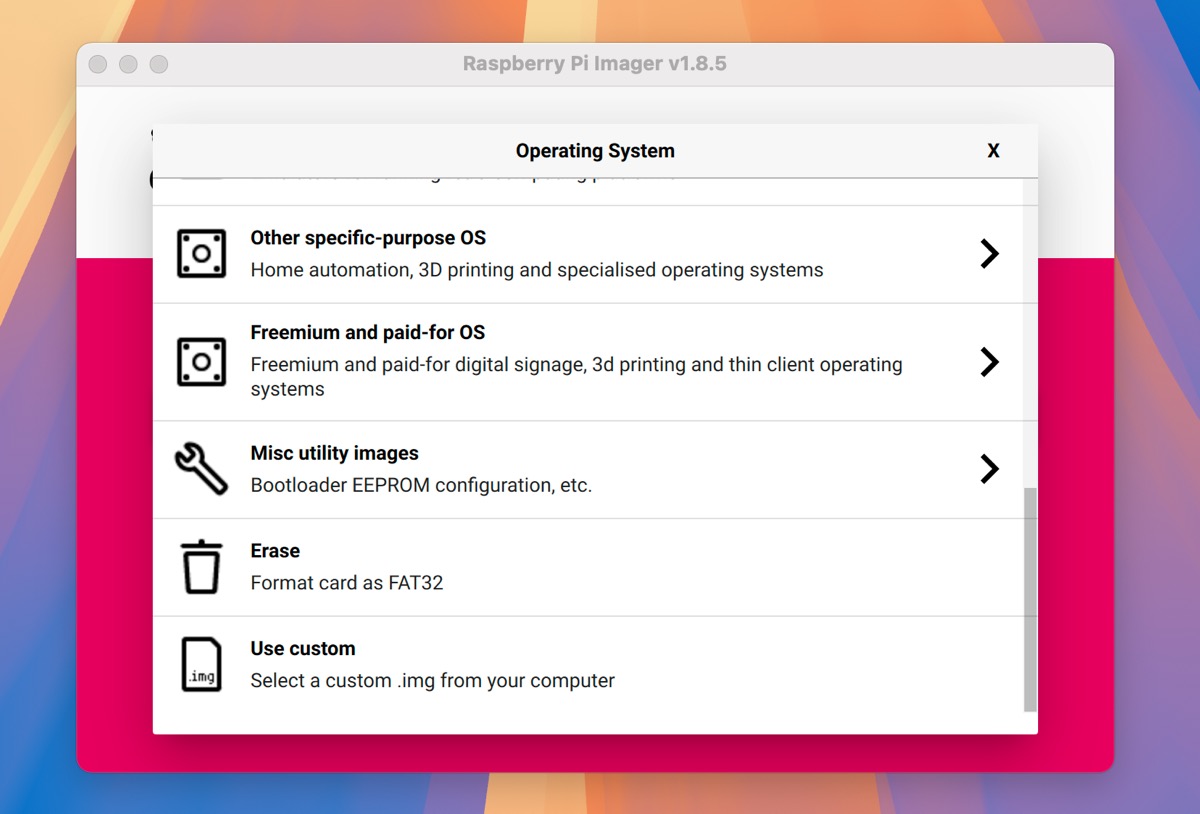This screenshot has width=1200, height=814.
Task: Open Misc utility images title text
Action: pyautogui.click(x=334, y=453)
